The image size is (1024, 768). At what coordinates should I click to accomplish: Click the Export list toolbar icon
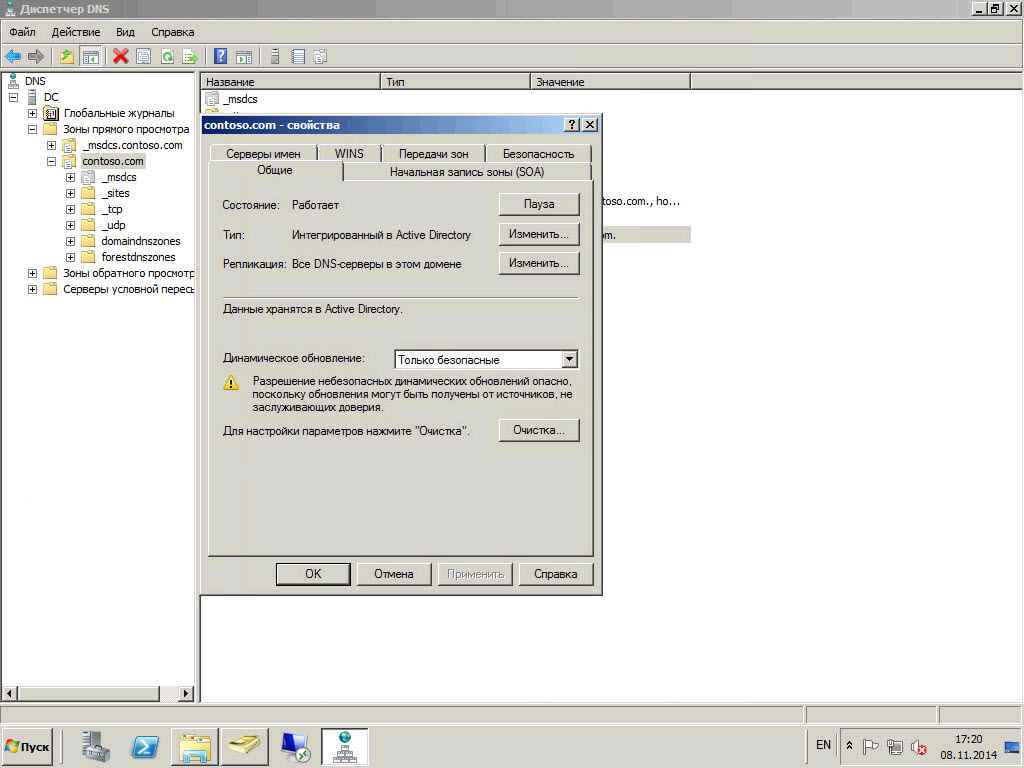(x=190, y=57)
